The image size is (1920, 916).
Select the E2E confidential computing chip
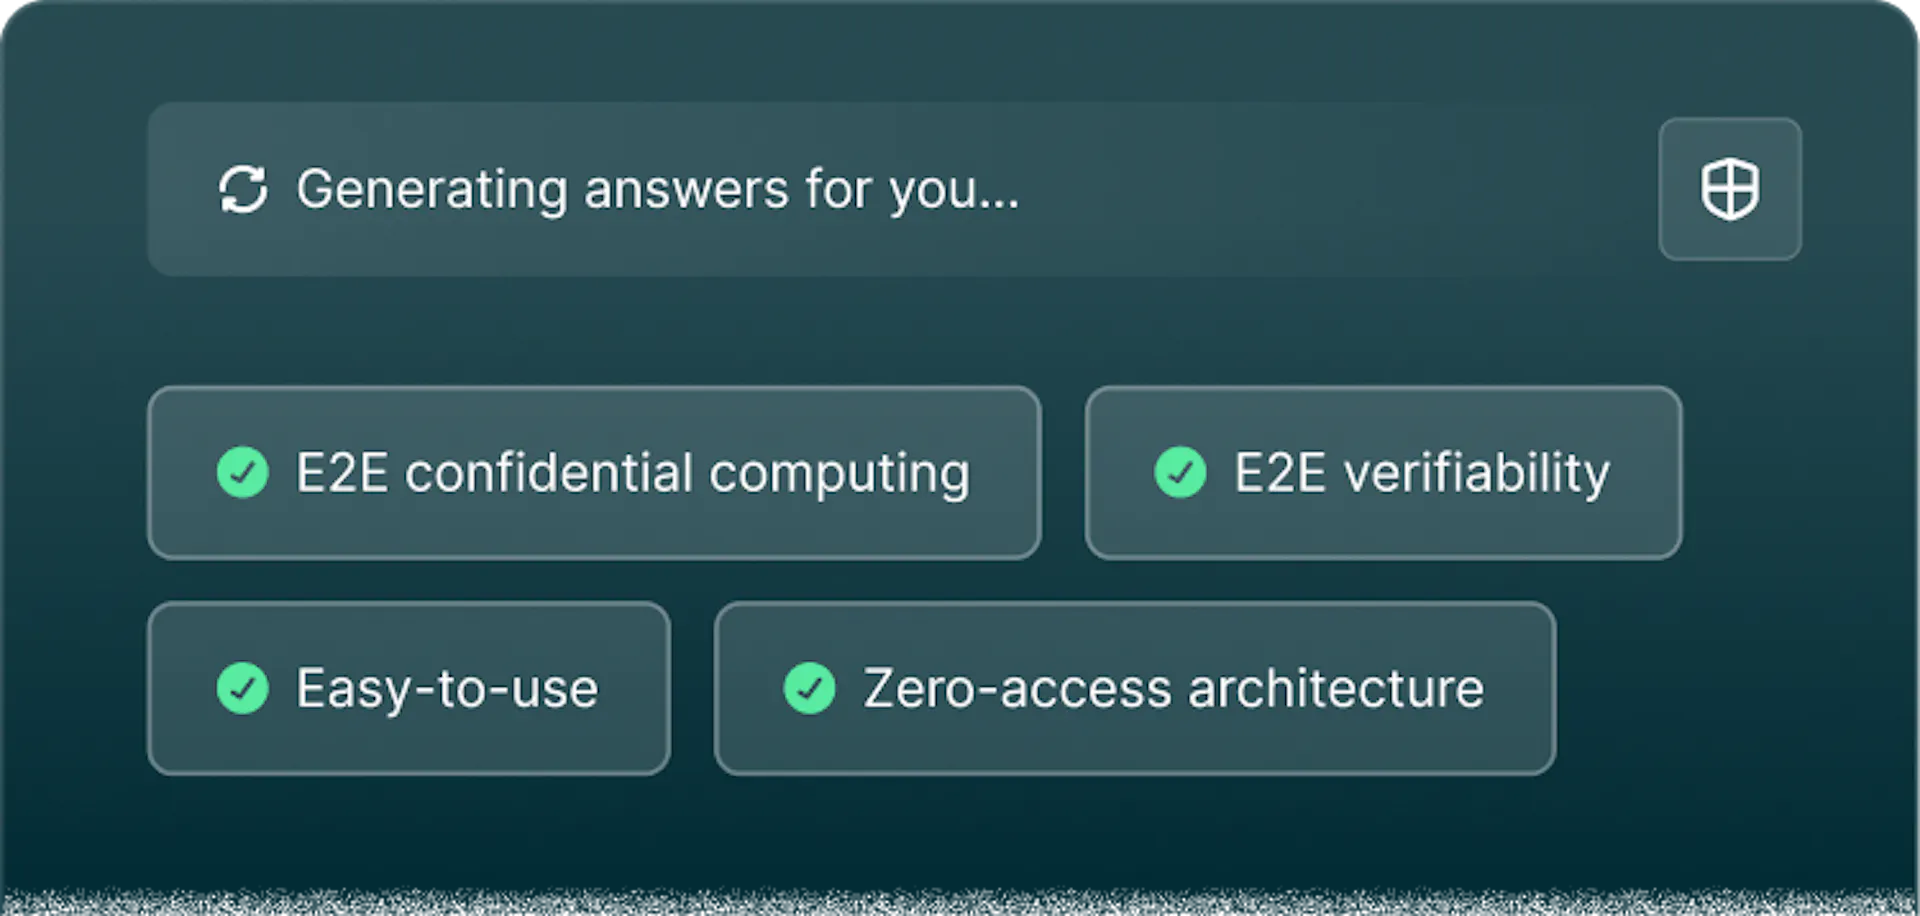point(594,472)
